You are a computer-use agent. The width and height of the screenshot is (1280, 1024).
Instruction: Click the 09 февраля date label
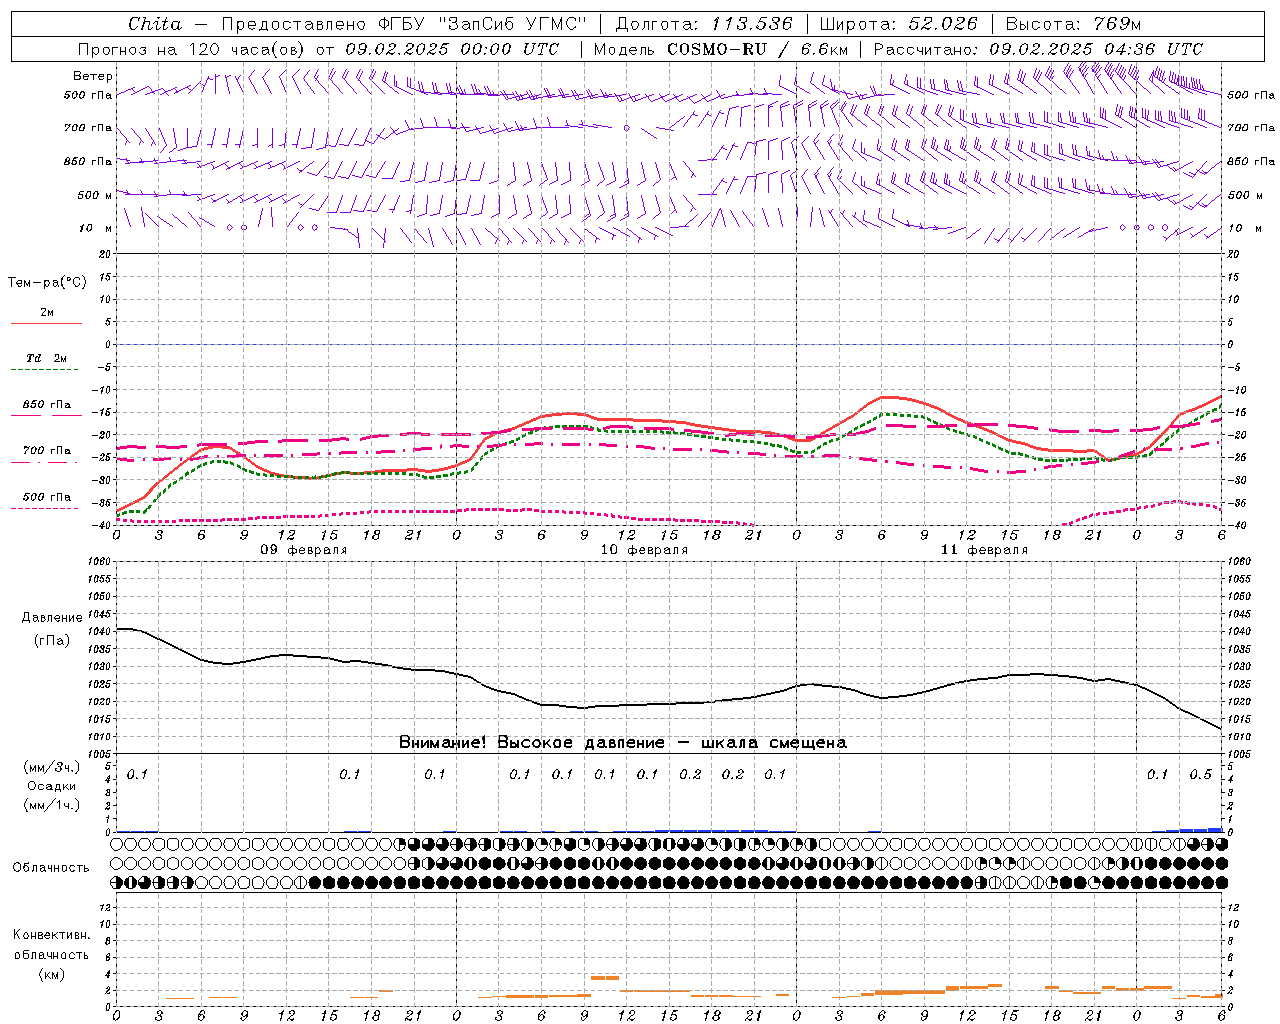click(x=304, y=550)
